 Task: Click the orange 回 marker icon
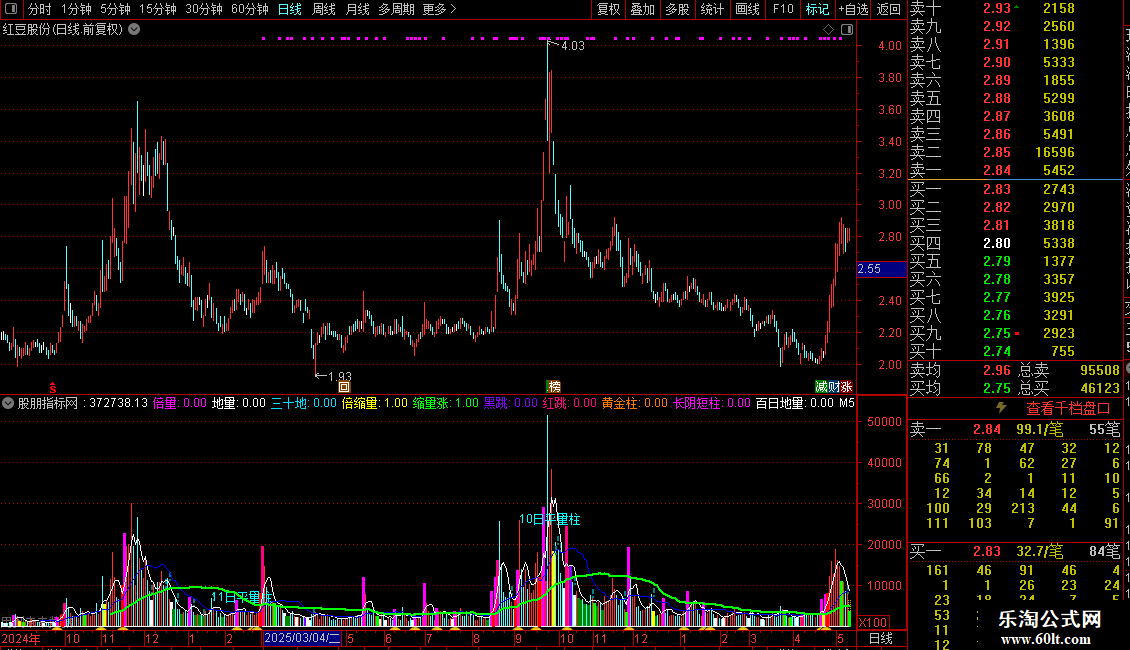point(344,387)
